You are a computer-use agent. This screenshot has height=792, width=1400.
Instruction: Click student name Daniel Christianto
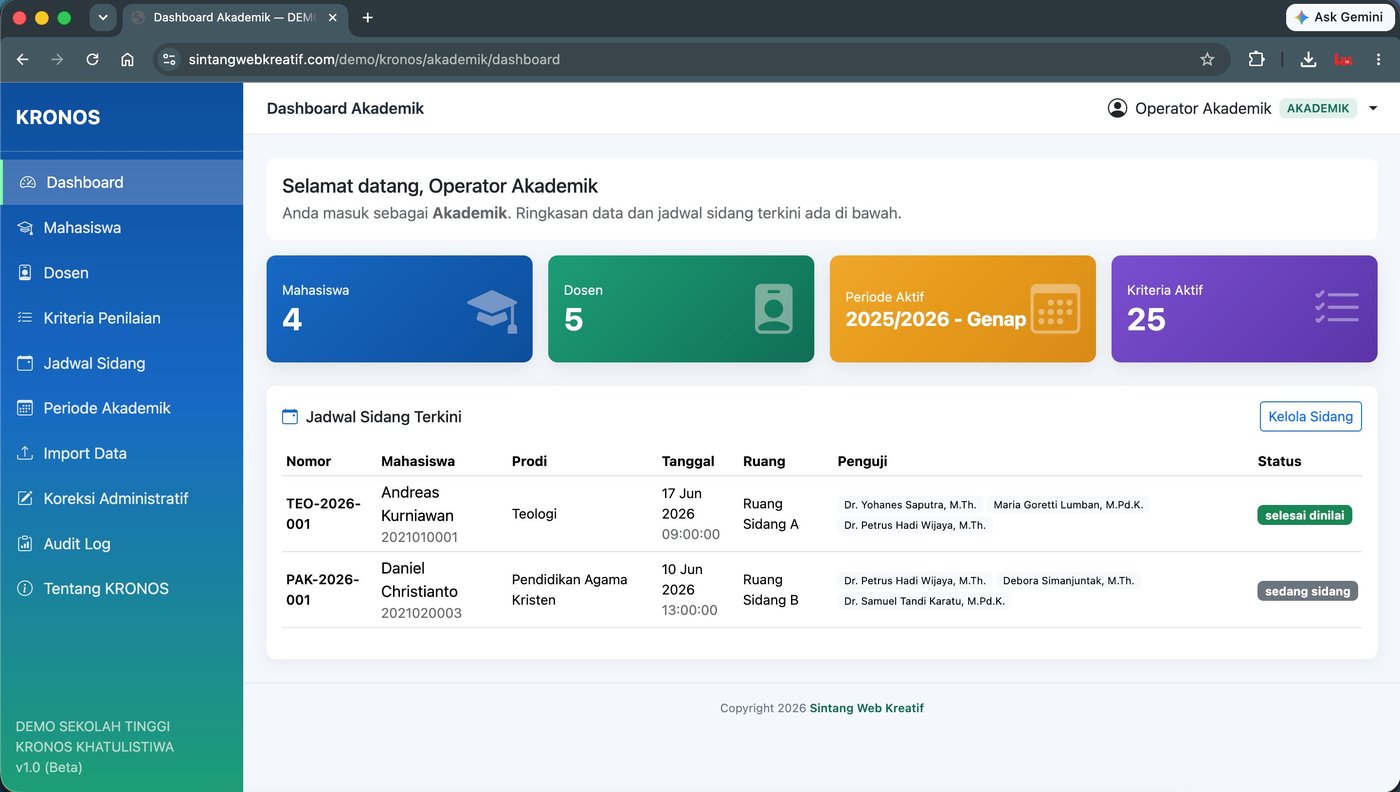(x=419, y=580)
